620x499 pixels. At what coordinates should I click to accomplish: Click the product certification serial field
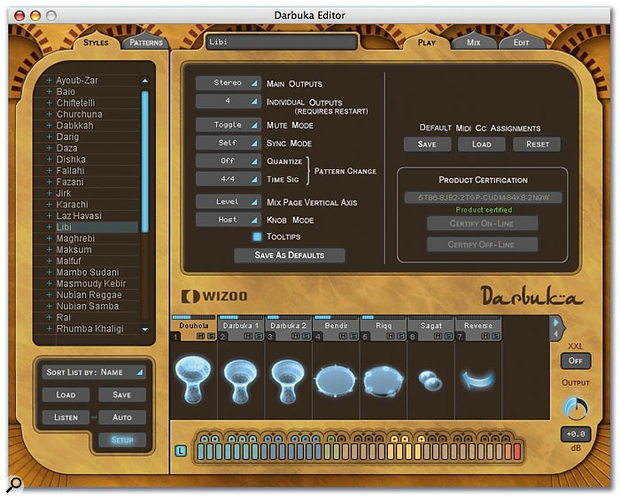tap(483, 197)
